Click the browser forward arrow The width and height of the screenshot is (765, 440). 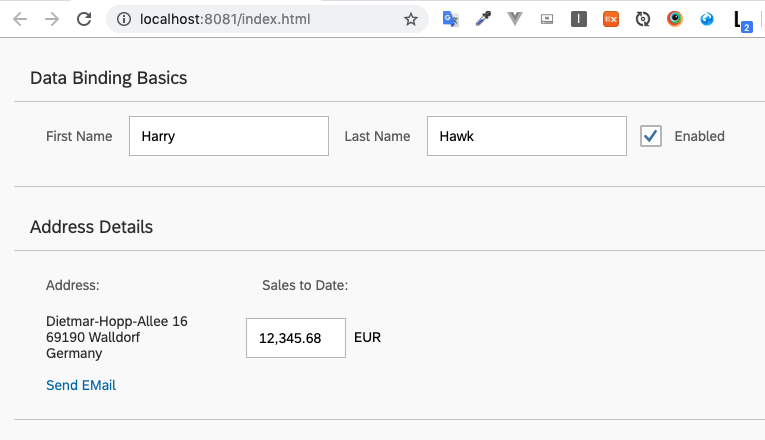pyautogui.click(x=52, y=19)
